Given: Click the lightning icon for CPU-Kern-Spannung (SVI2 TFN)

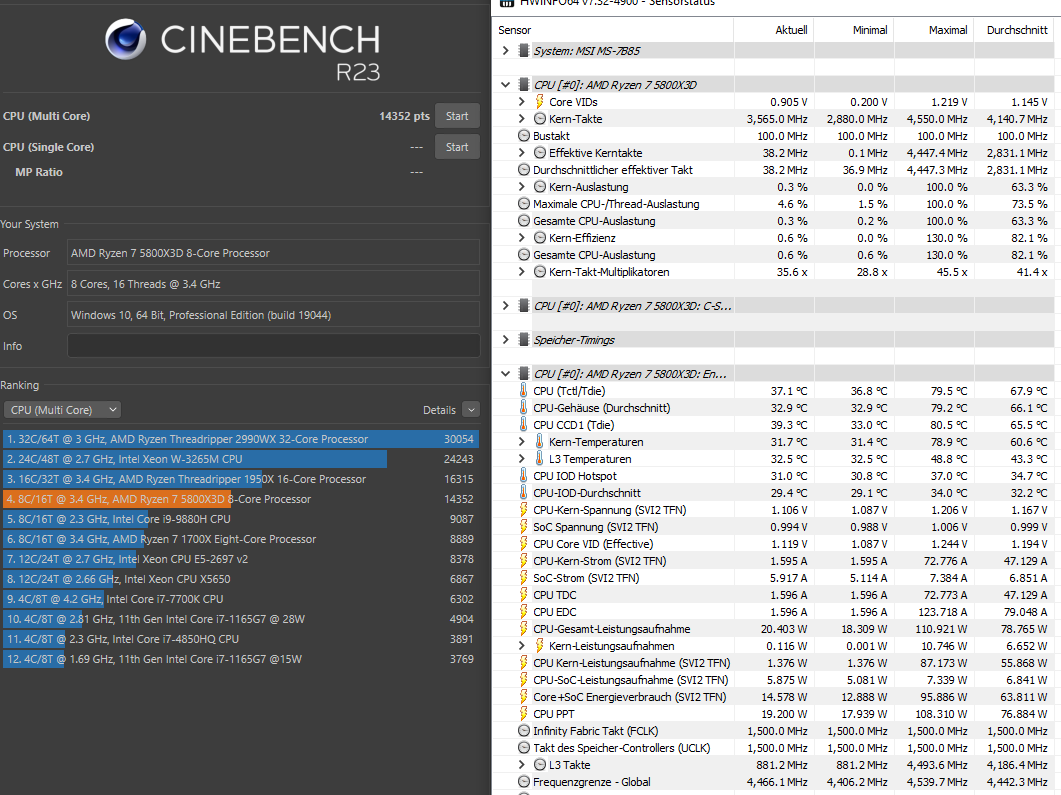Looking at the screenshot, I should pyautogui.click(x=524, y=509).
